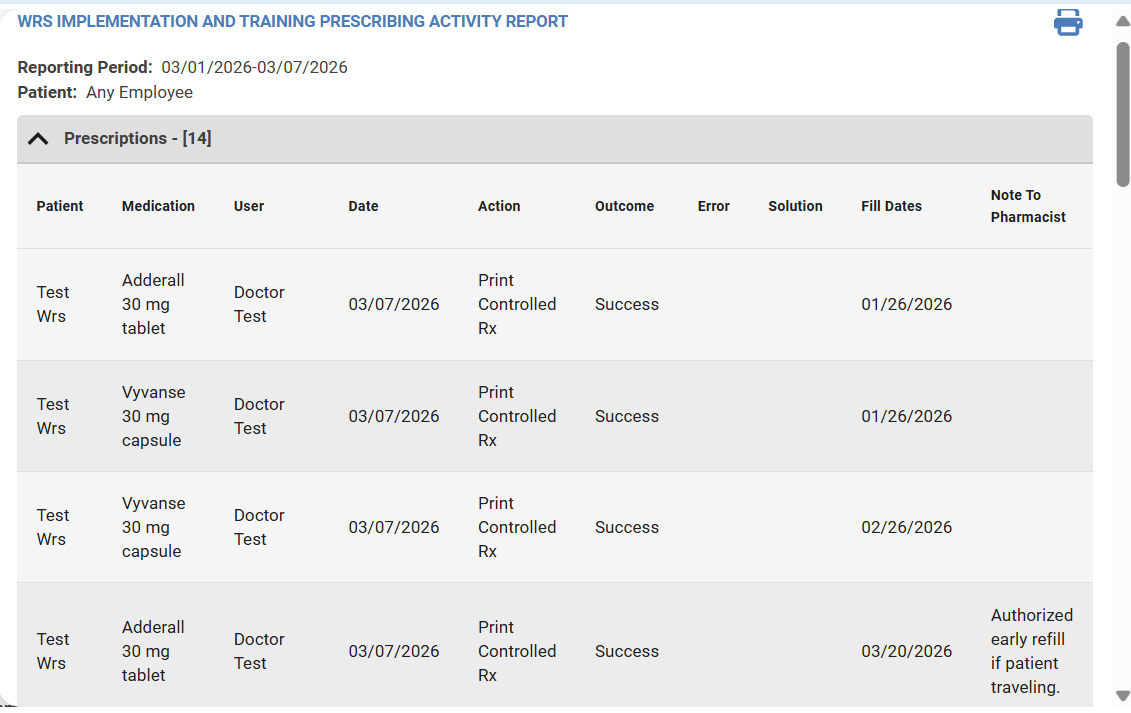Click the Outcome column header
Viewport: 1131px width, 713px height.
click(624, 206)
